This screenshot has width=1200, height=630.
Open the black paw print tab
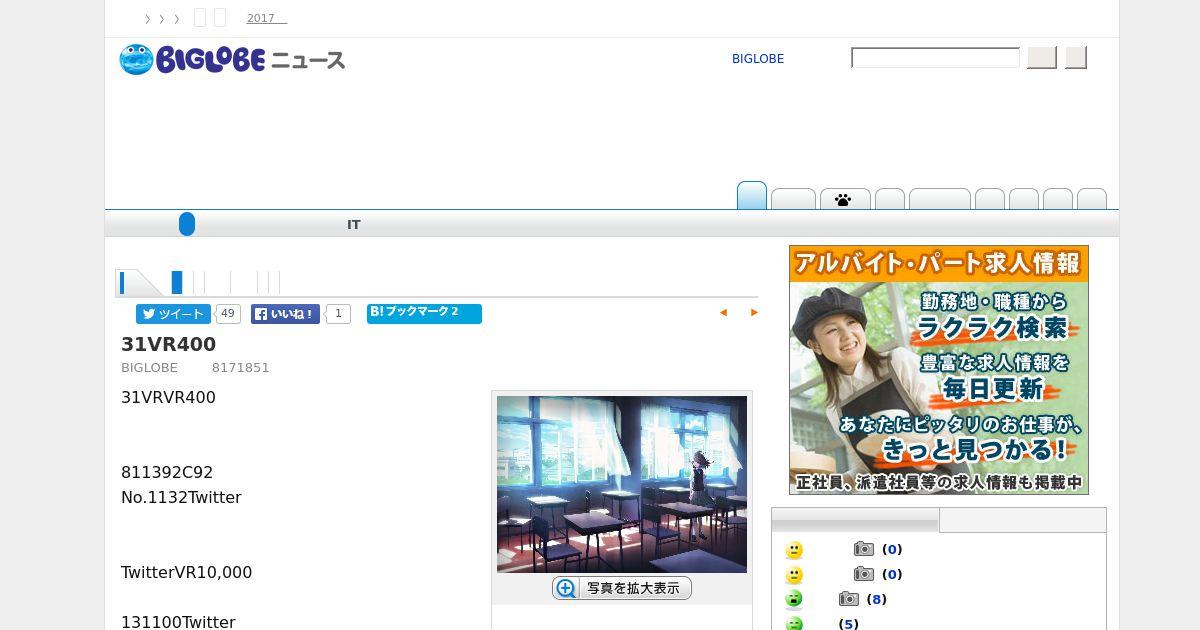tap(845, 199)
